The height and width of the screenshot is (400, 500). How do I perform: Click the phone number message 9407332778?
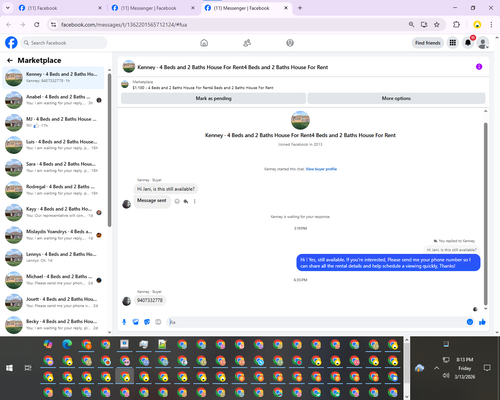coord(150,300)
